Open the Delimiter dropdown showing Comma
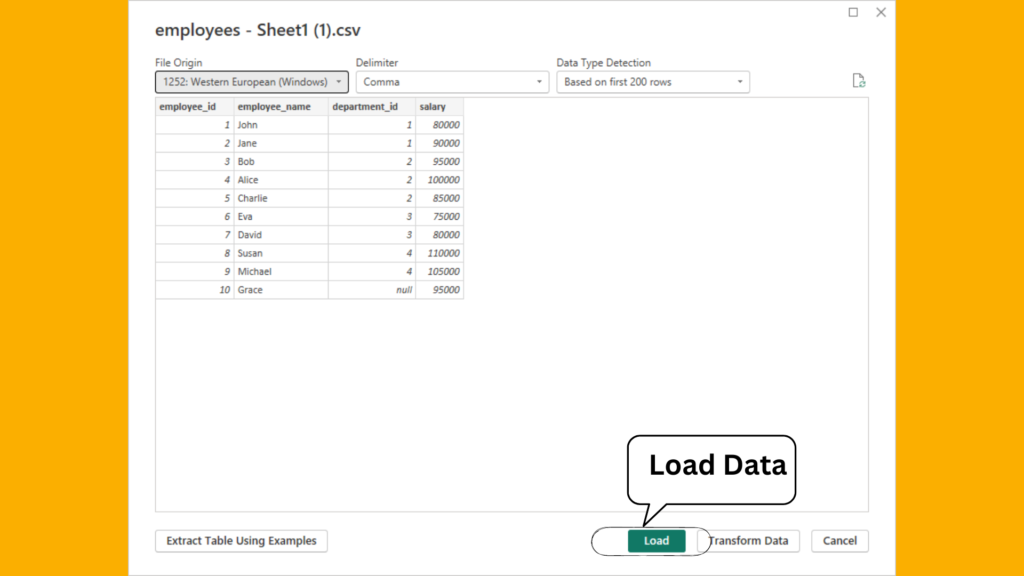The width and height of the screenshot is (1024, 576). pyautogui.click(x=452, y=82)
